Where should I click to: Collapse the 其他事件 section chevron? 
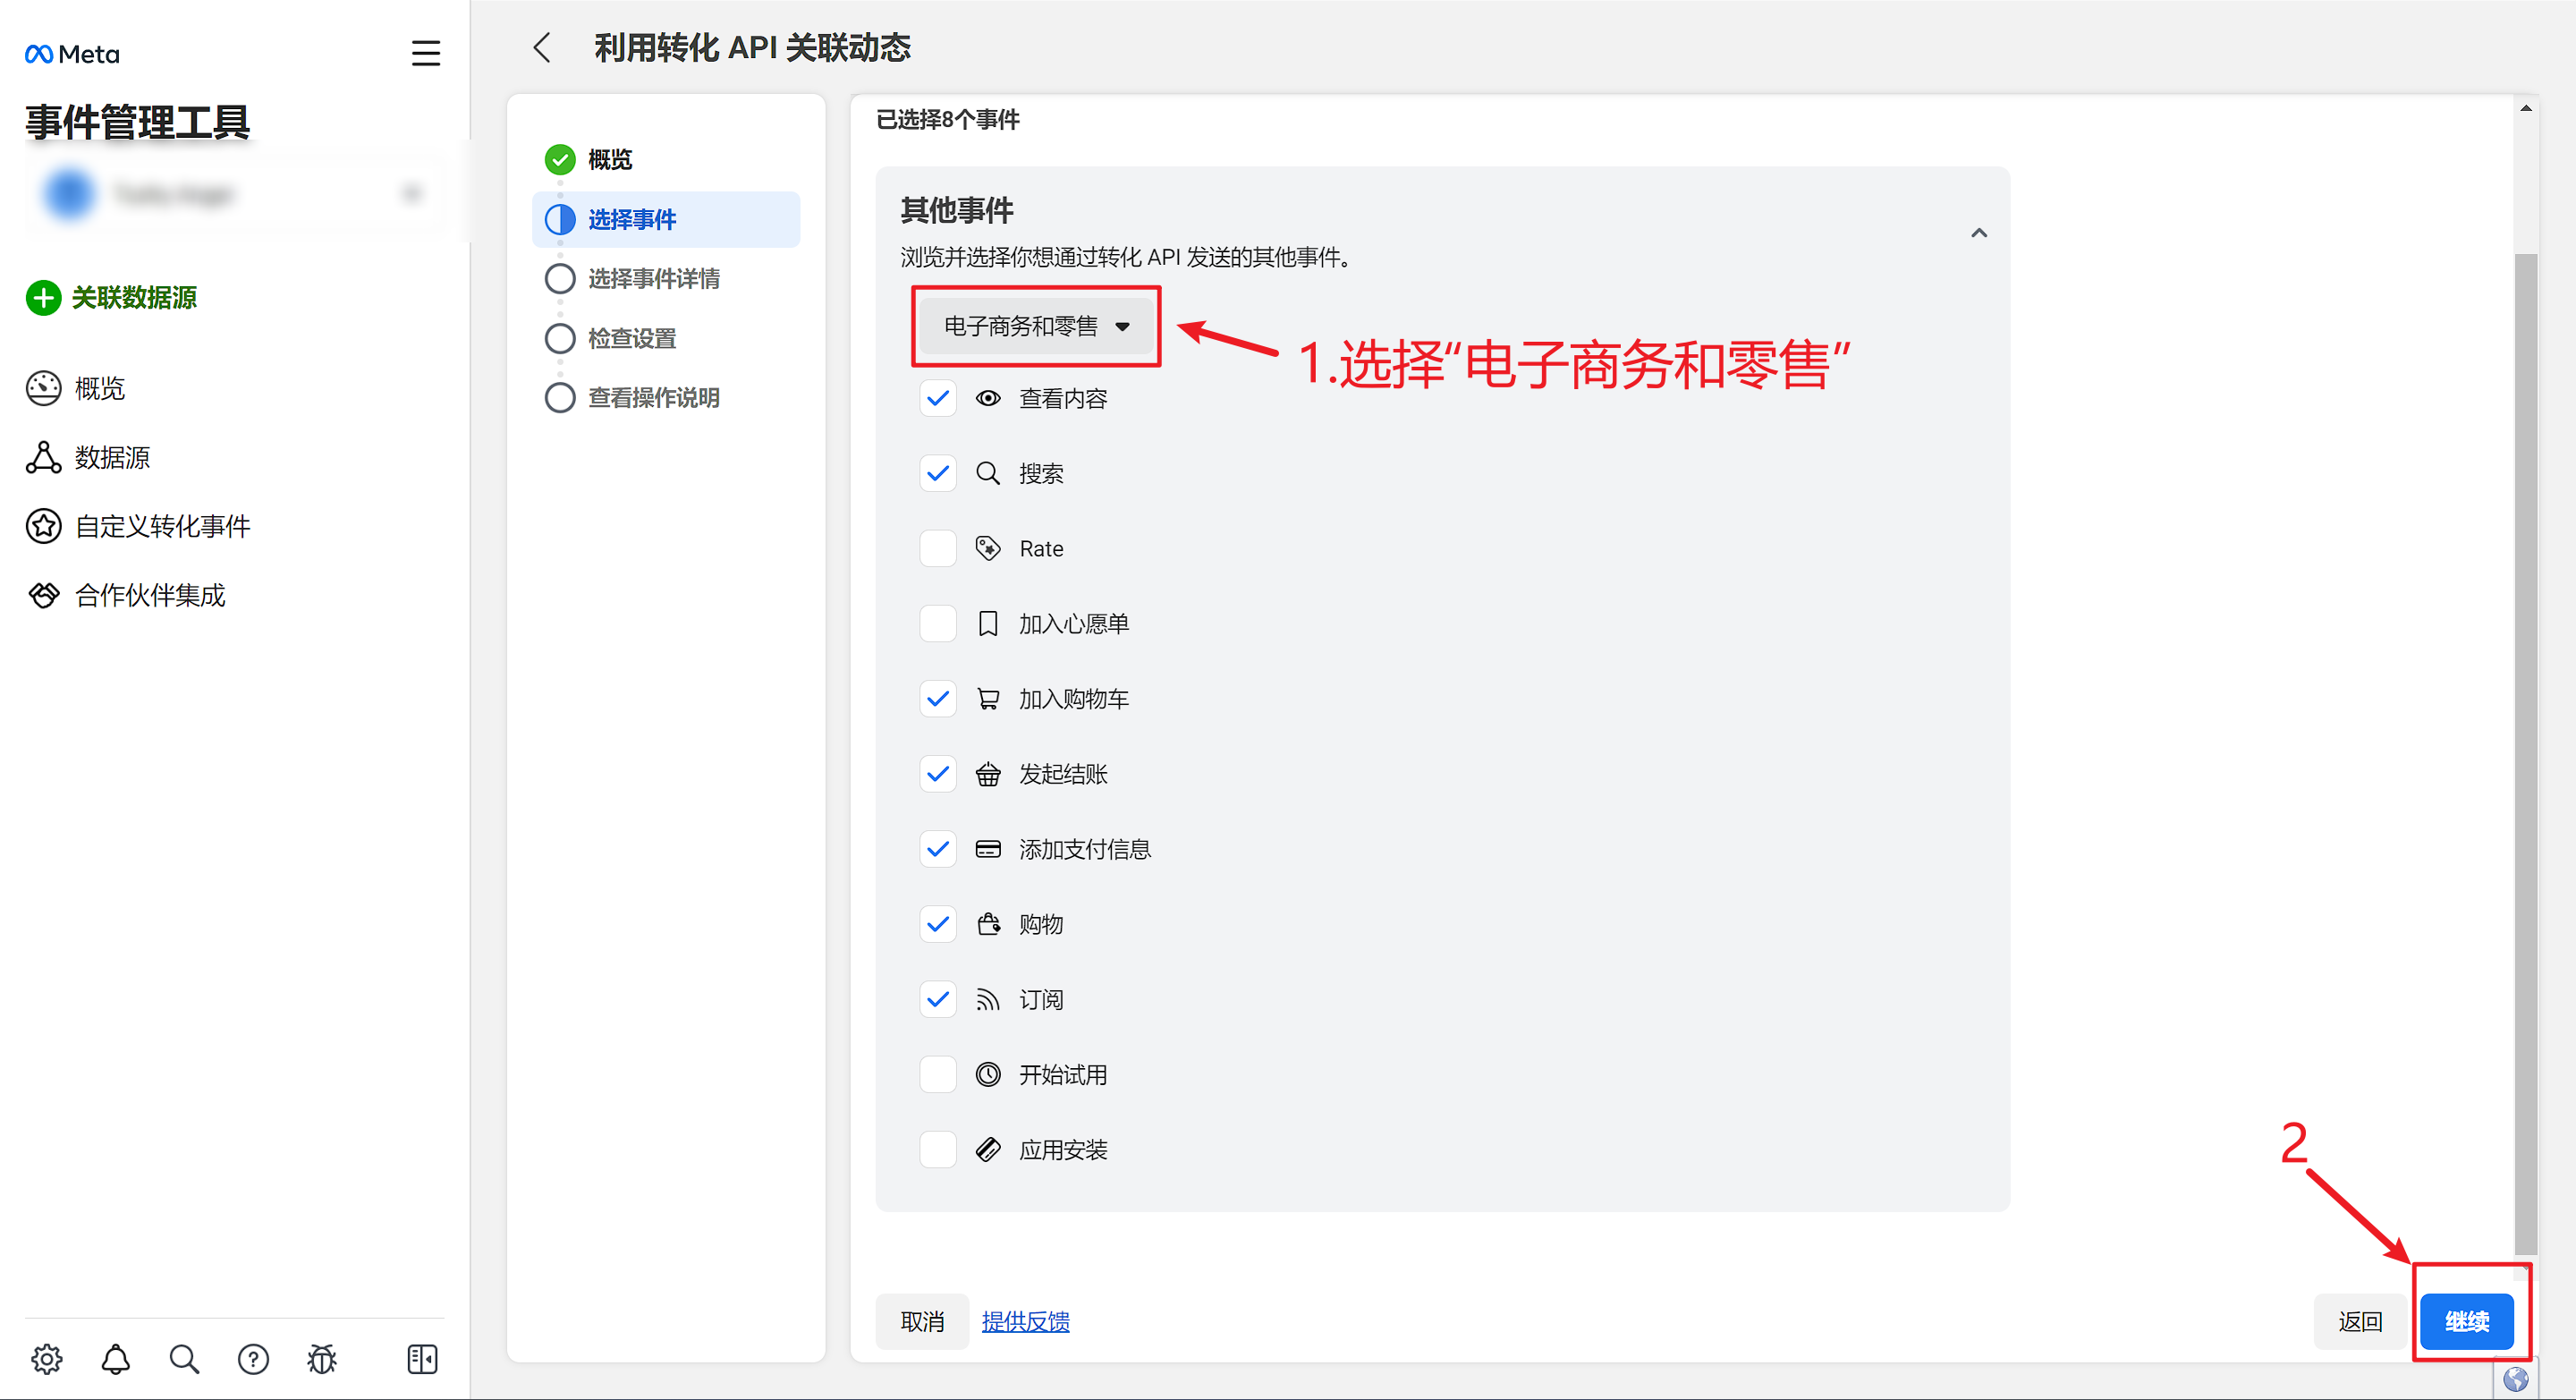(1978, 233)
